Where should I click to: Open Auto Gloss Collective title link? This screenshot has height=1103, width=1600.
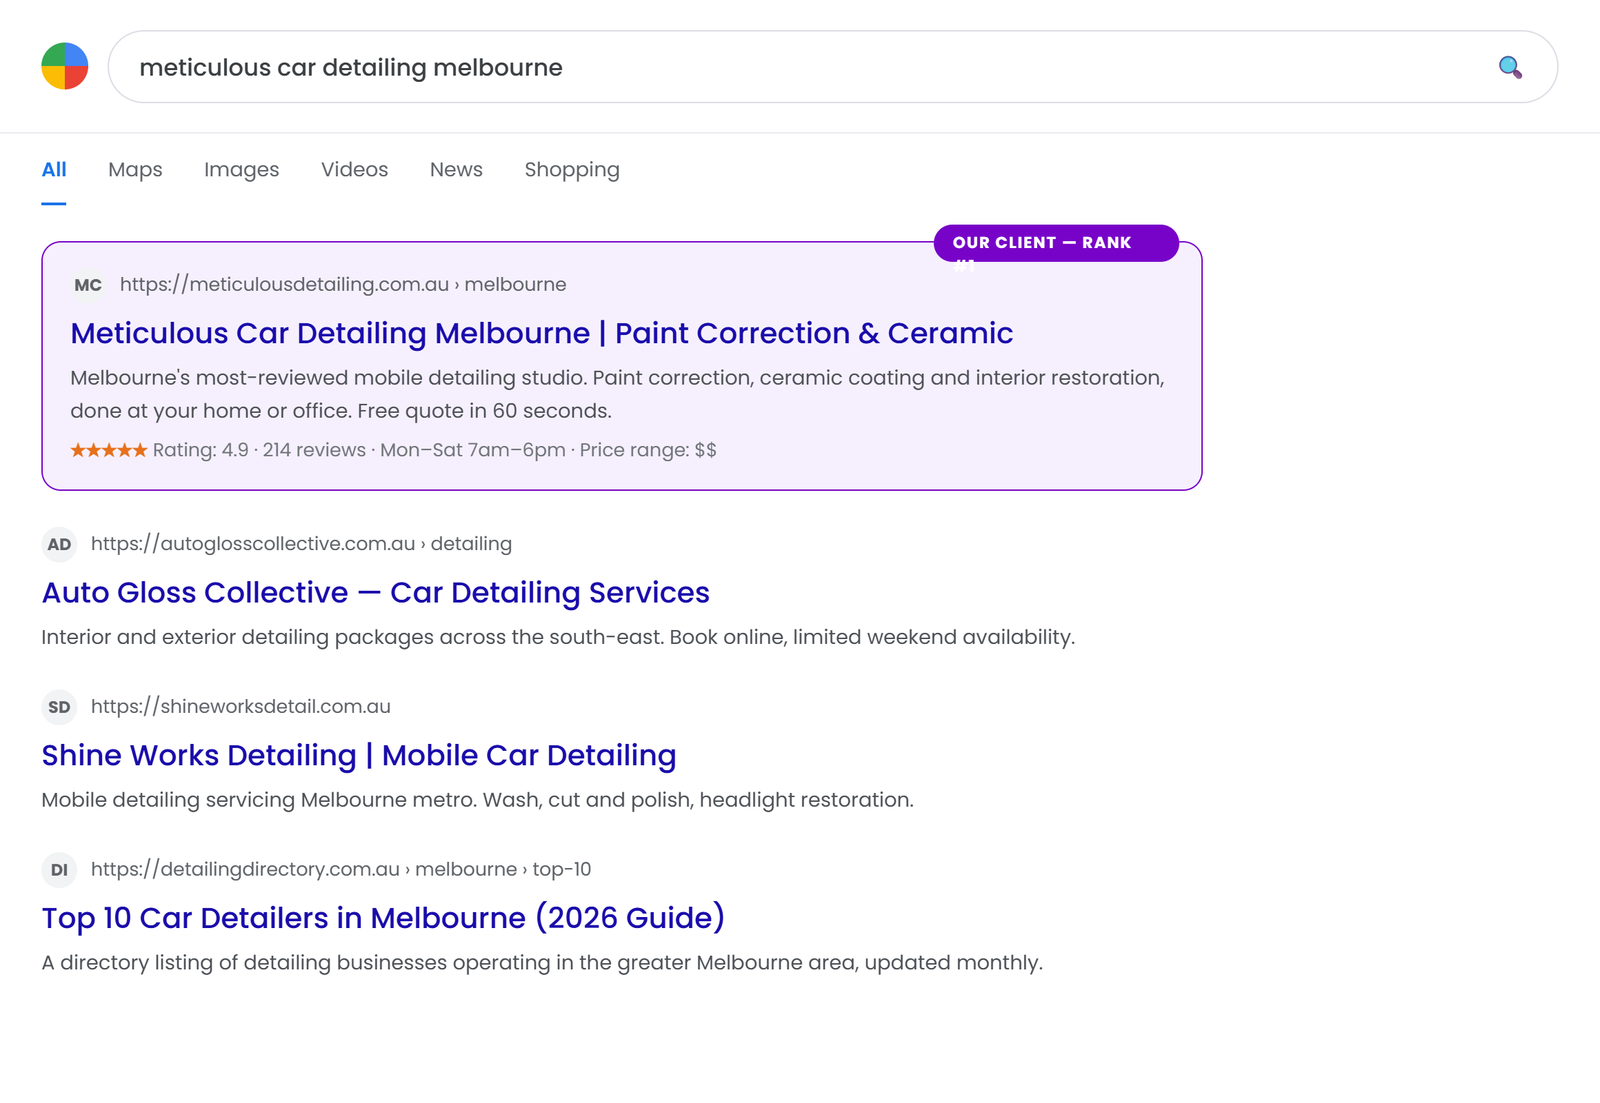pyautogui.click(x=376, y=592)
